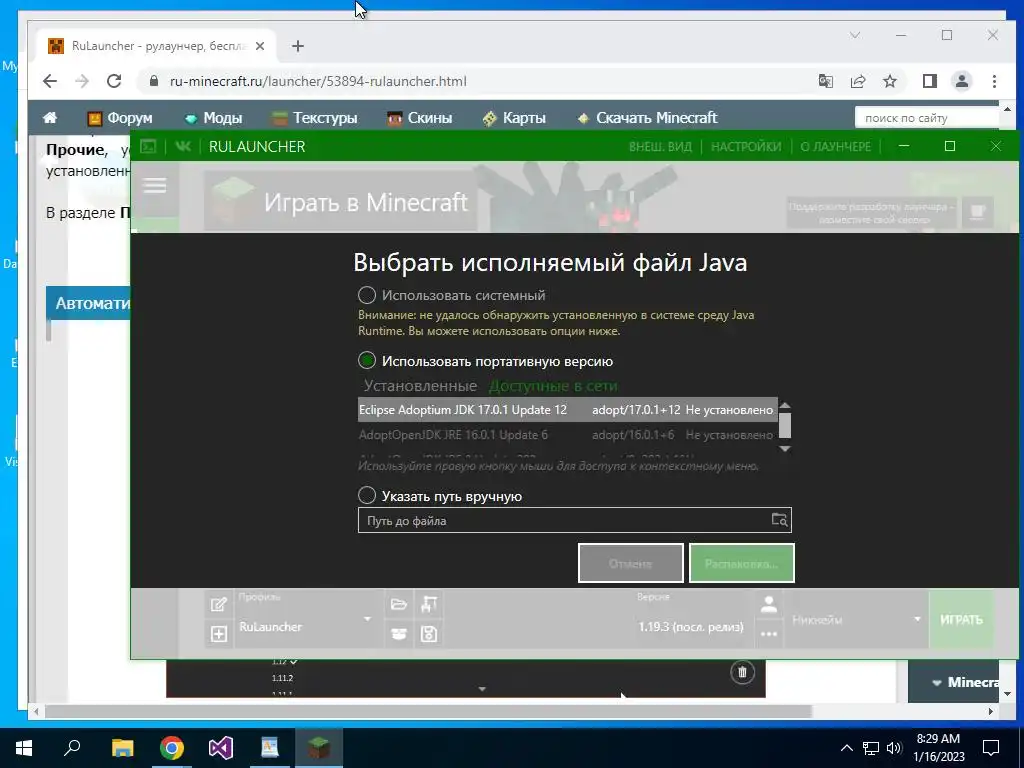Select 'Использовать системный' radio button
This screenshot has height=768, width=1024.
pos(367,295)
